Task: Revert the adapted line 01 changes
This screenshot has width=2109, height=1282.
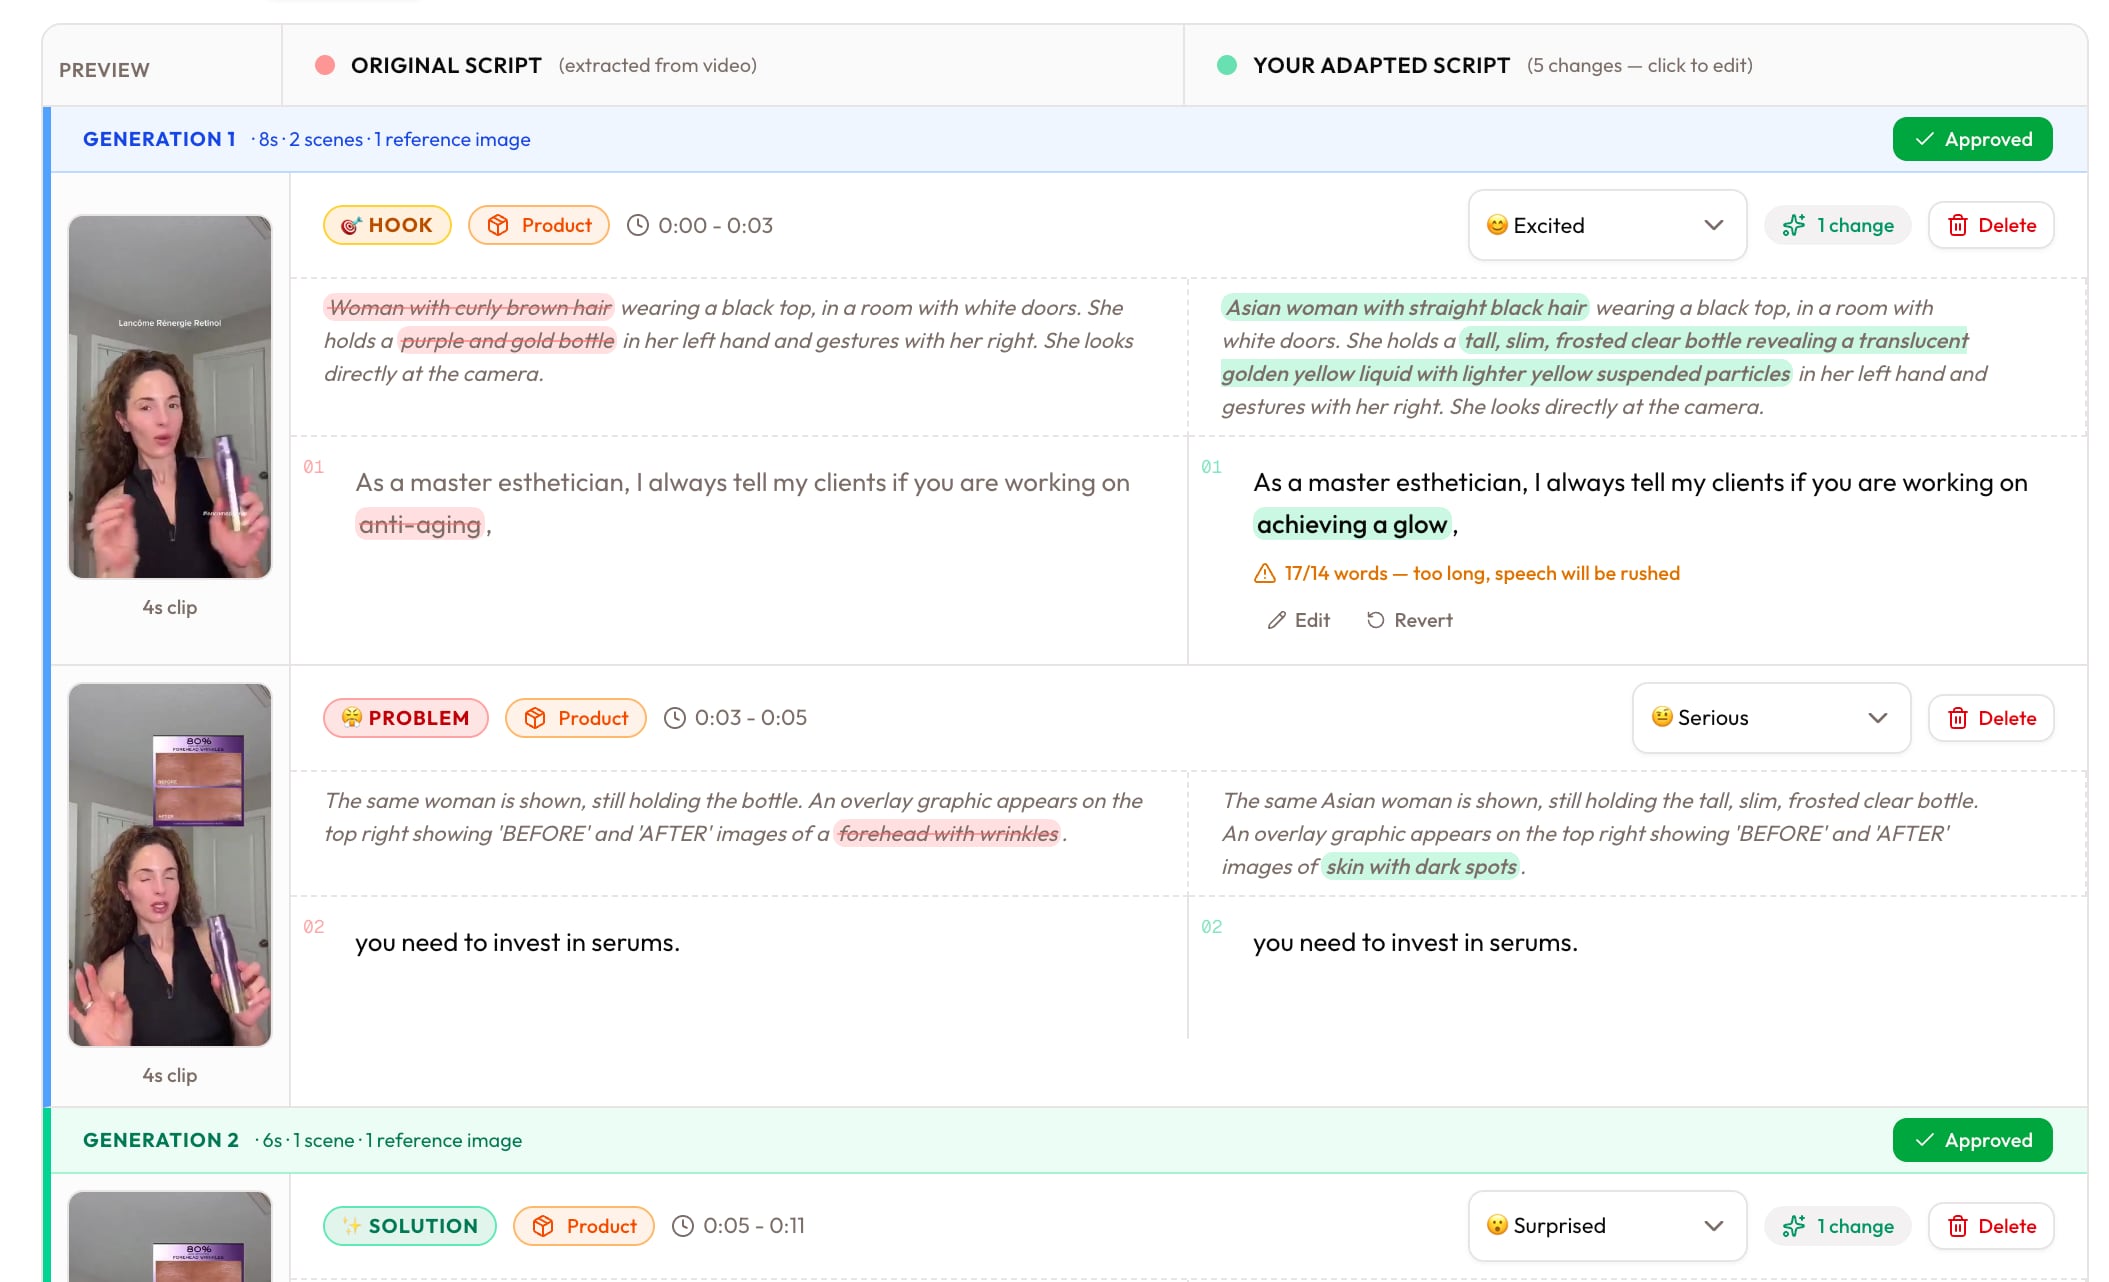Action: click(x=1409, y=620)
